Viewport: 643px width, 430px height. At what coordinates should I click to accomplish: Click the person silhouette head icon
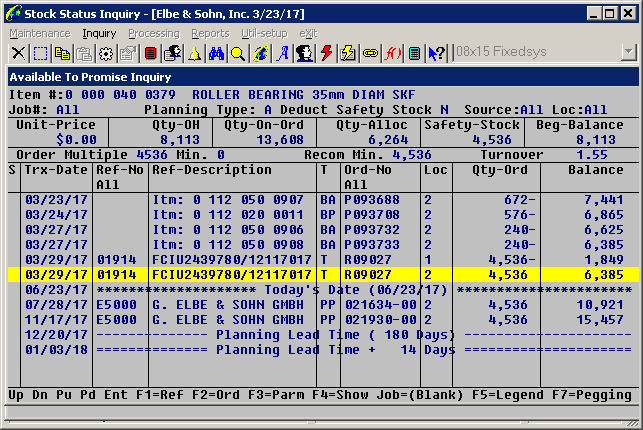pos(304,53)
